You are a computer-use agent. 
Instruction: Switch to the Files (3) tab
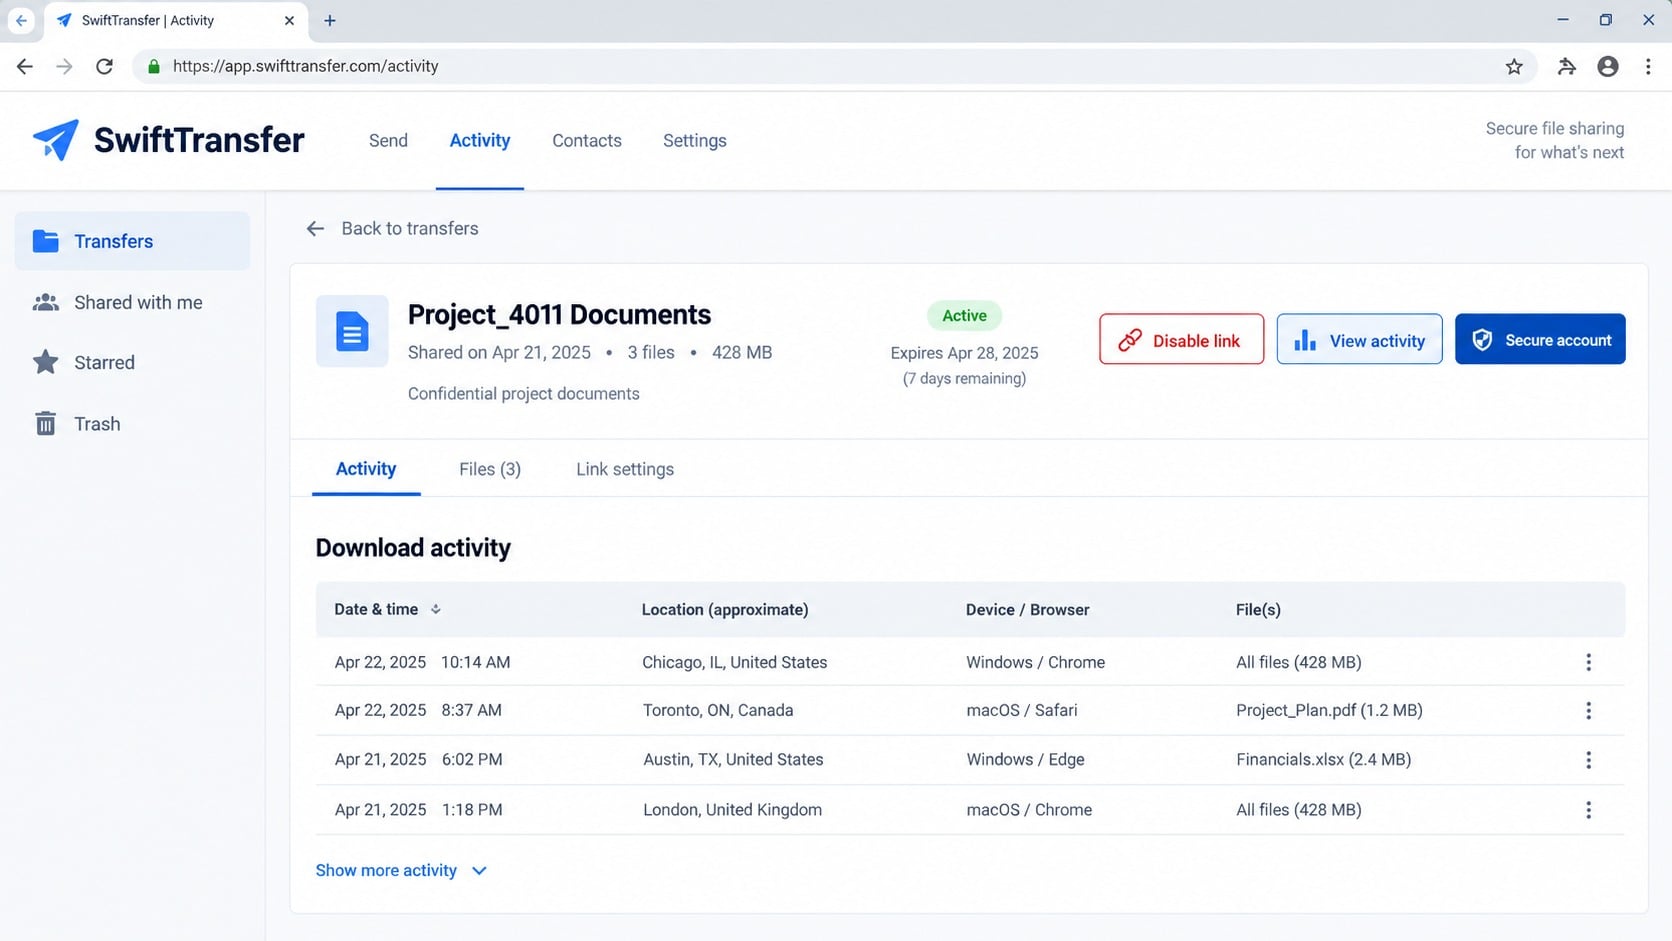[490, 469]
